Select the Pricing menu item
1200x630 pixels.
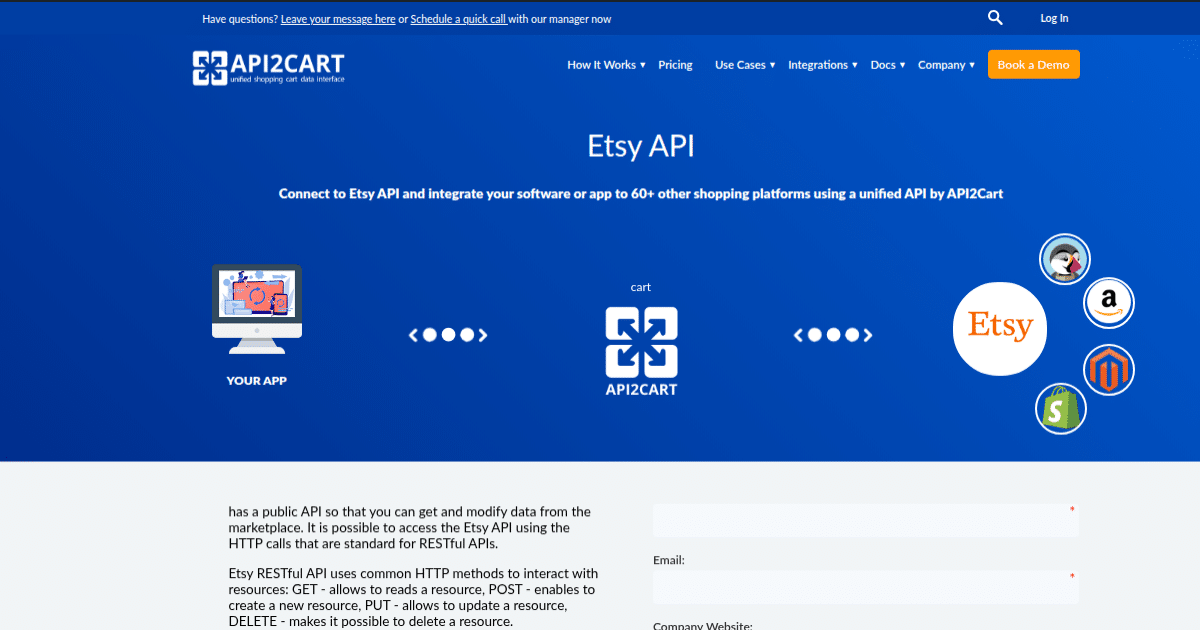pos(675,64)
